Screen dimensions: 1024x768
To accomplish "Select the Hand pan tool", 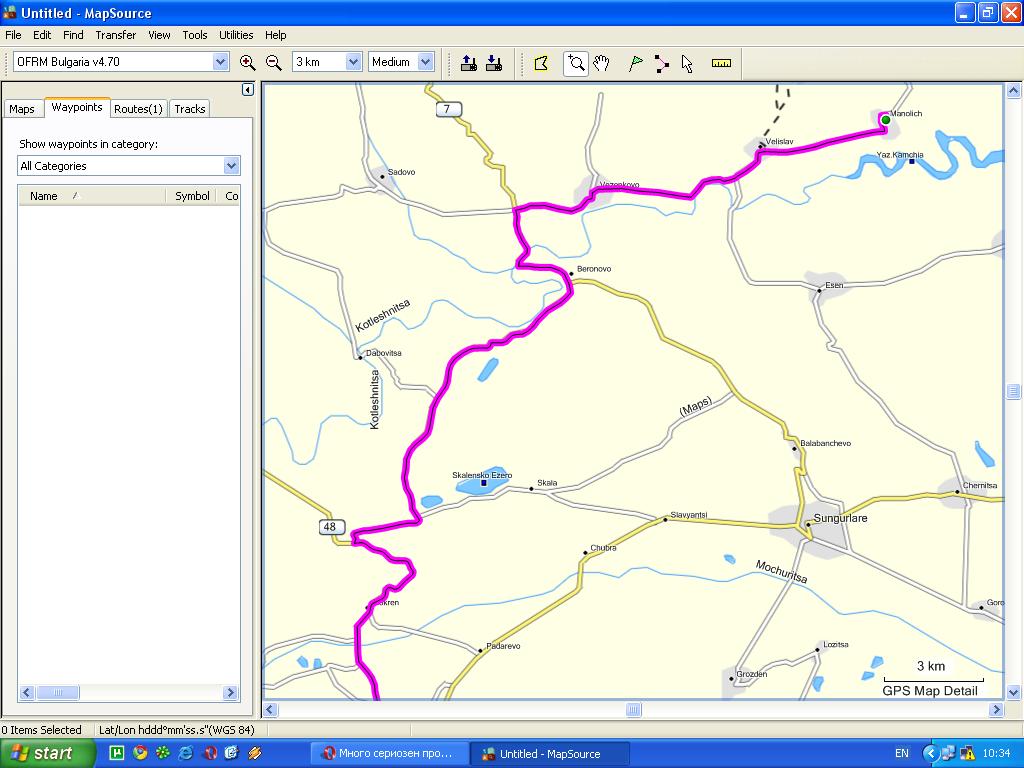I will pyautogui.click(x=601, y=63).
